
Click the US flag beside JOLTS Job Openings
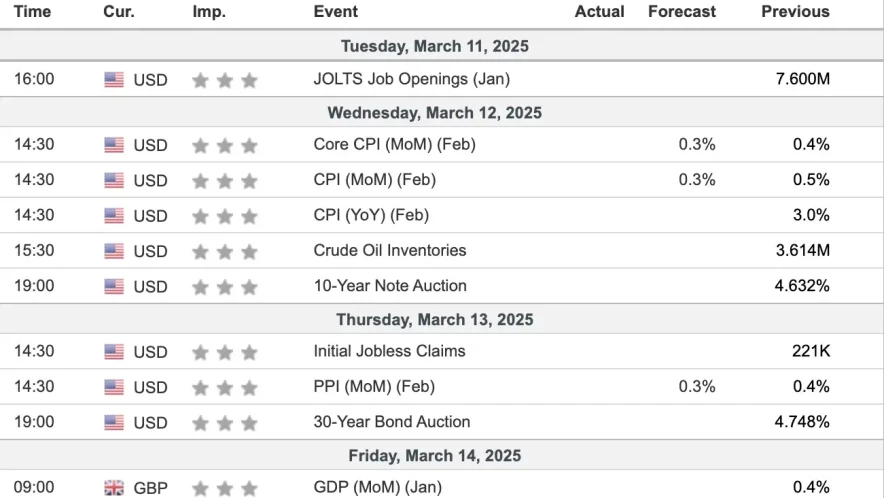(x=114, y=80)
